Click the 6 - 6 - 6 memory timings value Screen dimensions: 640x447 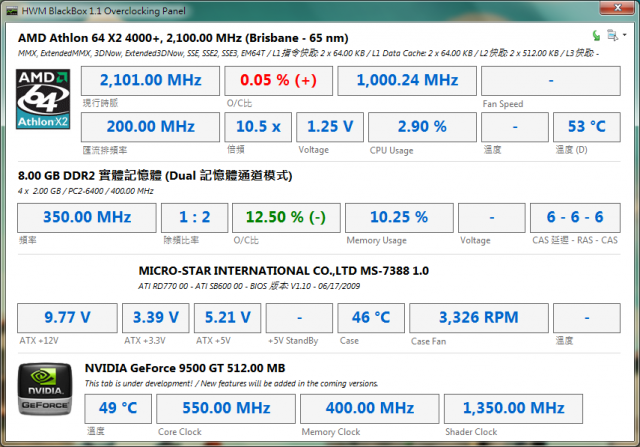[x=575, y=218]
